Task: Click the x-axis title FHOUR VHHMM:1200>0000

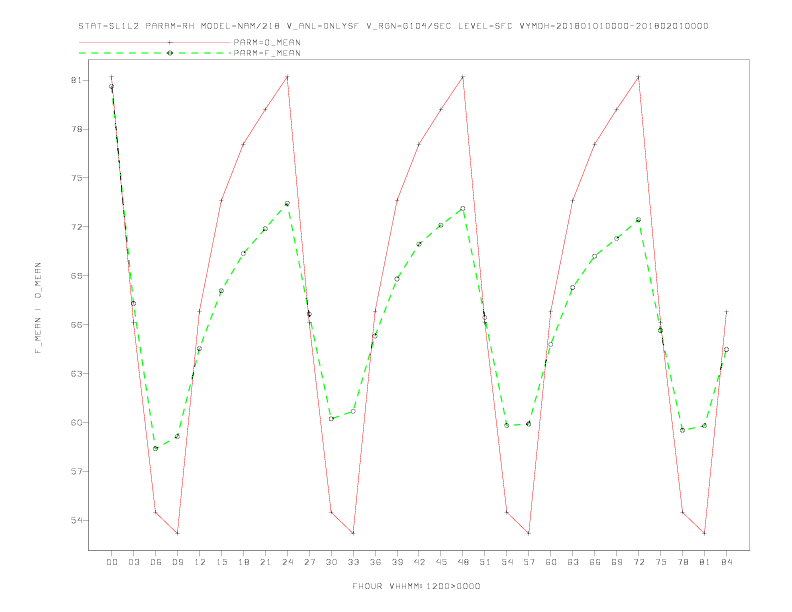Action: 416,586
